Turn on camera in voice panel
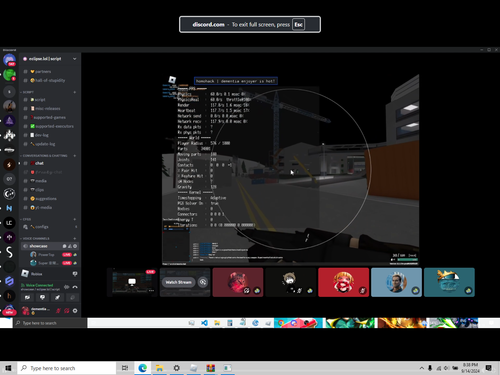 coord(27,297)
